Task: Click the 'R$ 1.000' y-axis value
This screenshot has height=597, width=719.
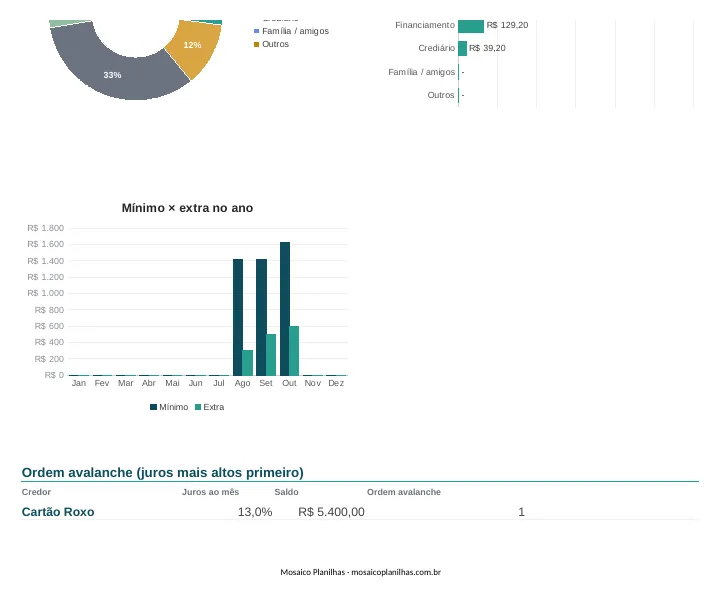Action: point(45,293)
